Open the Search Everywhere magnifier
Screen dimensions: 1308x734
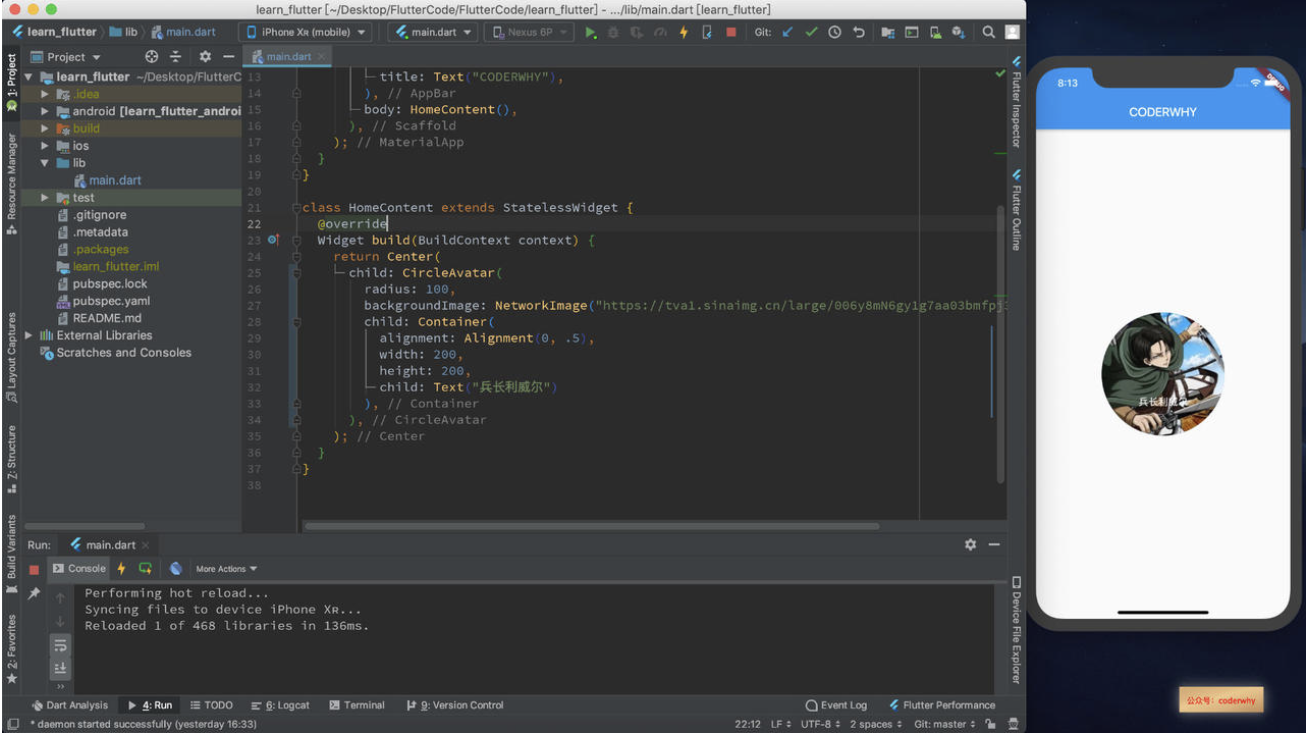coord(988,32)
